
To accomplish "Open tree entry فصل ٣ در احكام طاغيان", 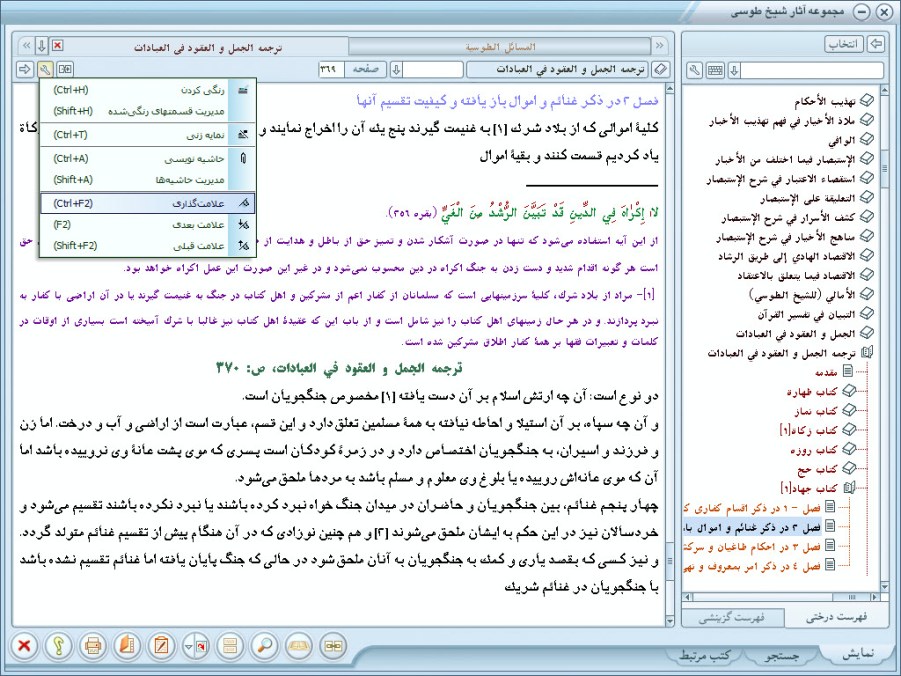I will (x=752, y=547).
